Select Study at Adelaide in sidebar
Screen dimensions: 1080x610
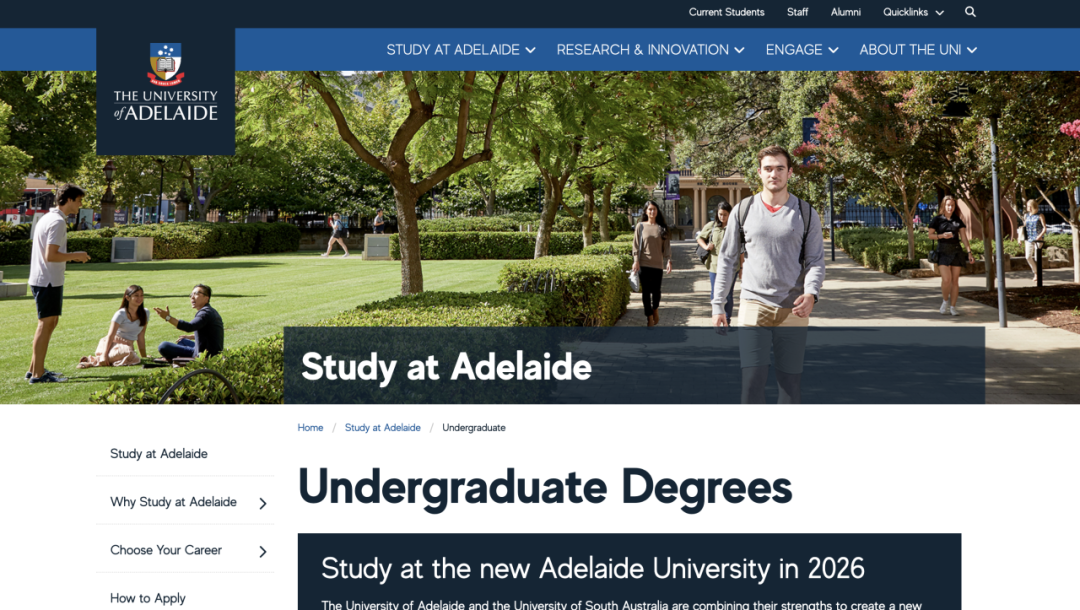159,454
